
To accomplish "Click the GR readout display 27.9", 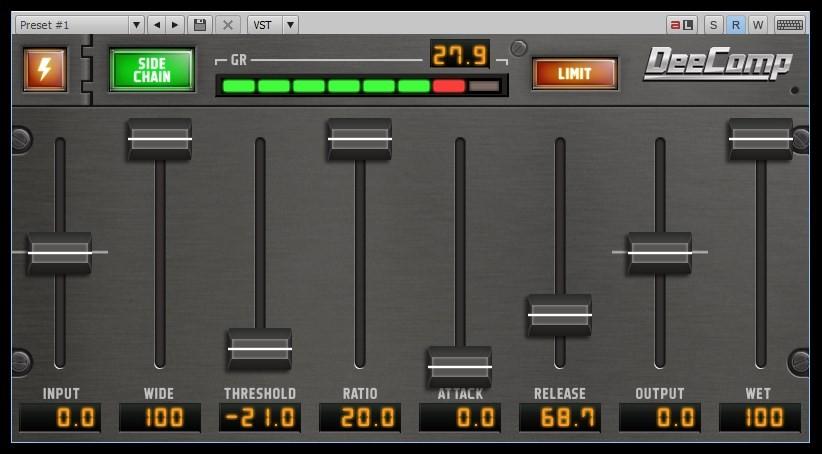I will coord(460,54).
